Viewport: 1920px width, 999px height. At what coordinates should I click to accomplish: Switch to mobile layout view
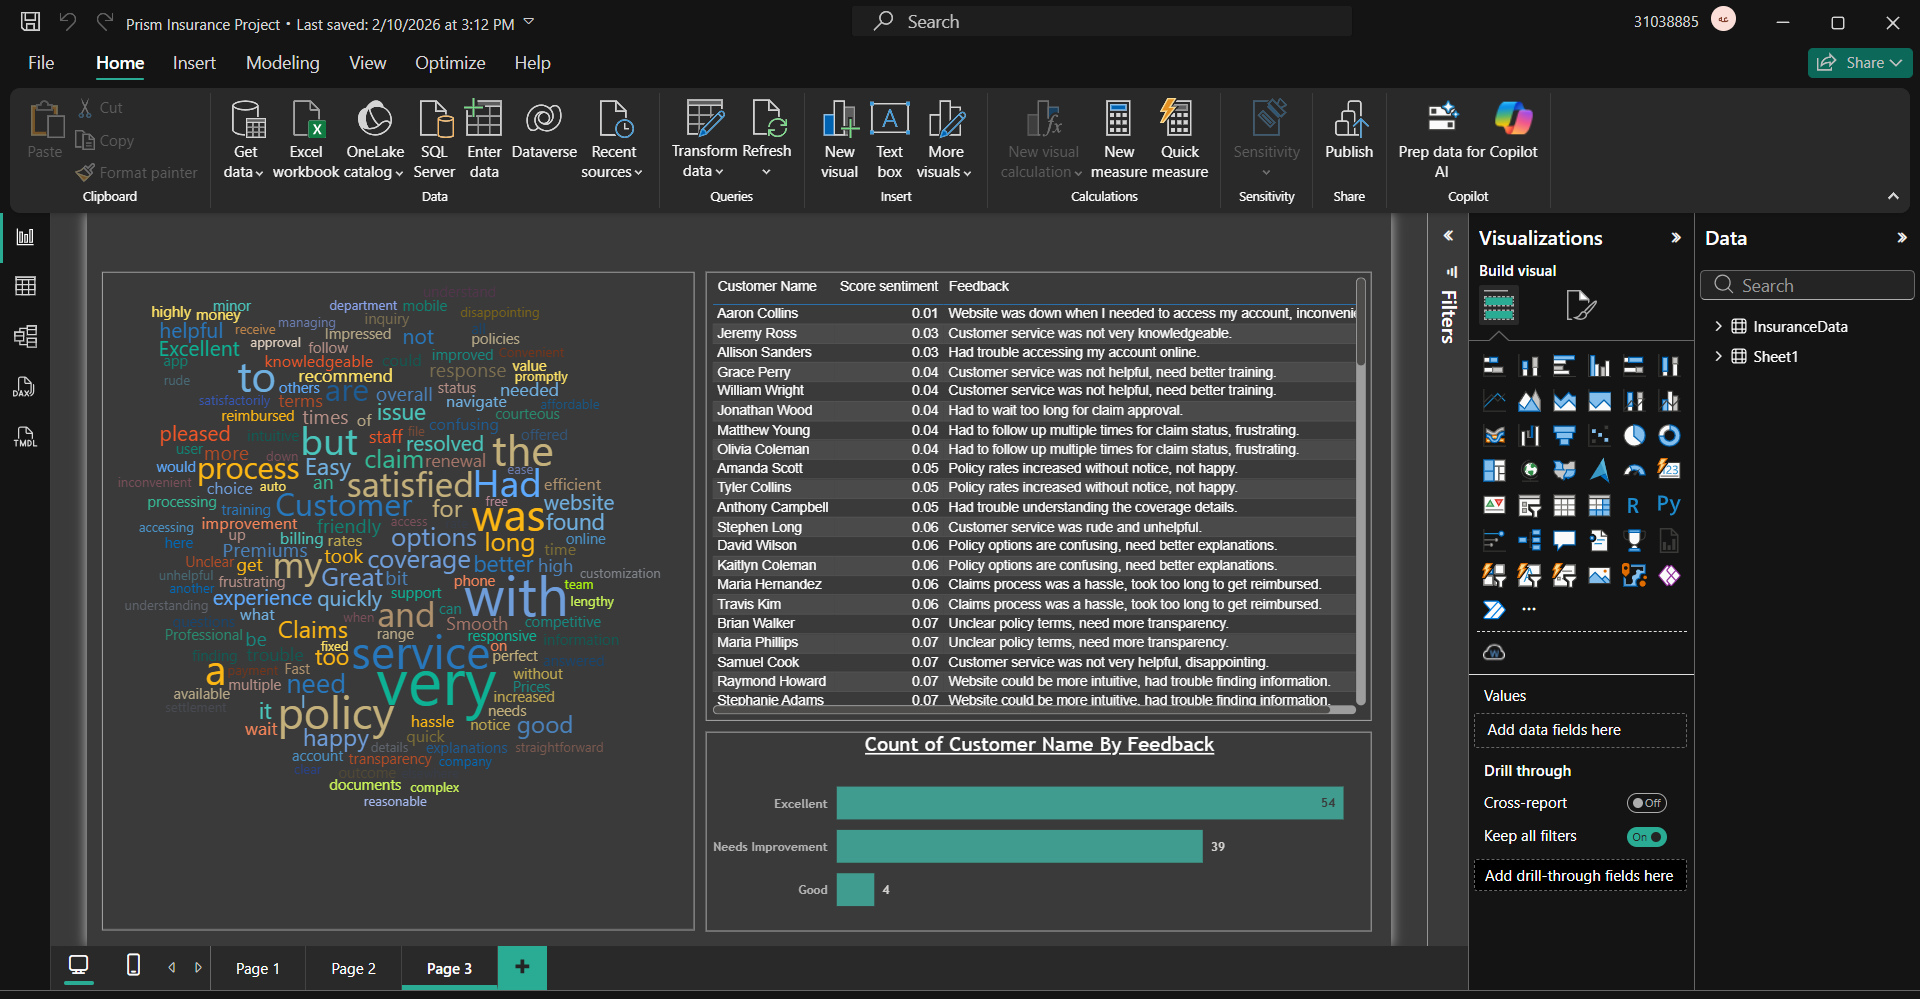(133, 965)
